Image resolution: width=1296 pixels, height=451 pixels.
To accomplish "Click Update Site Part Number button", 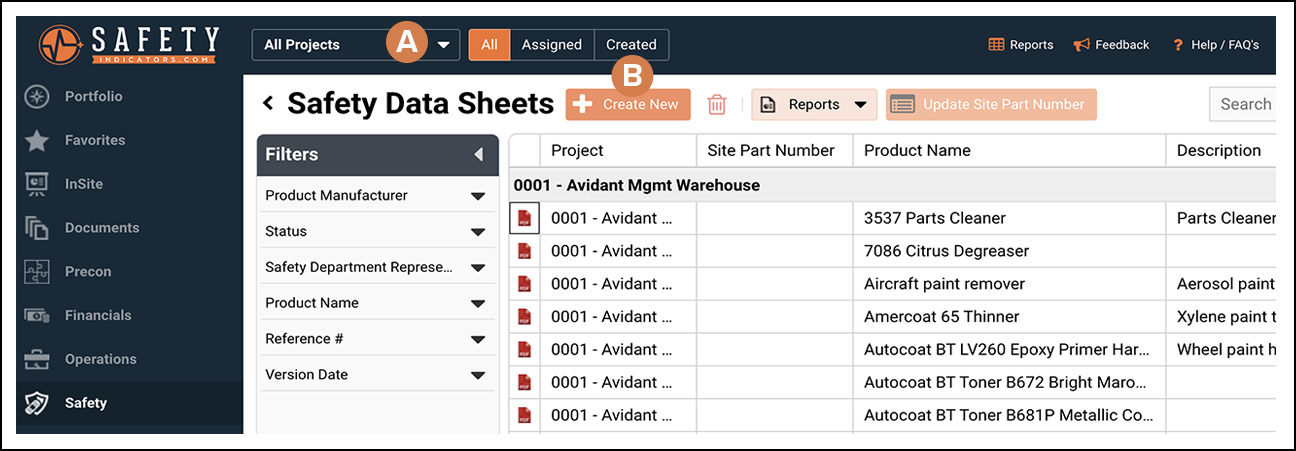I will (x=990, y=105).
